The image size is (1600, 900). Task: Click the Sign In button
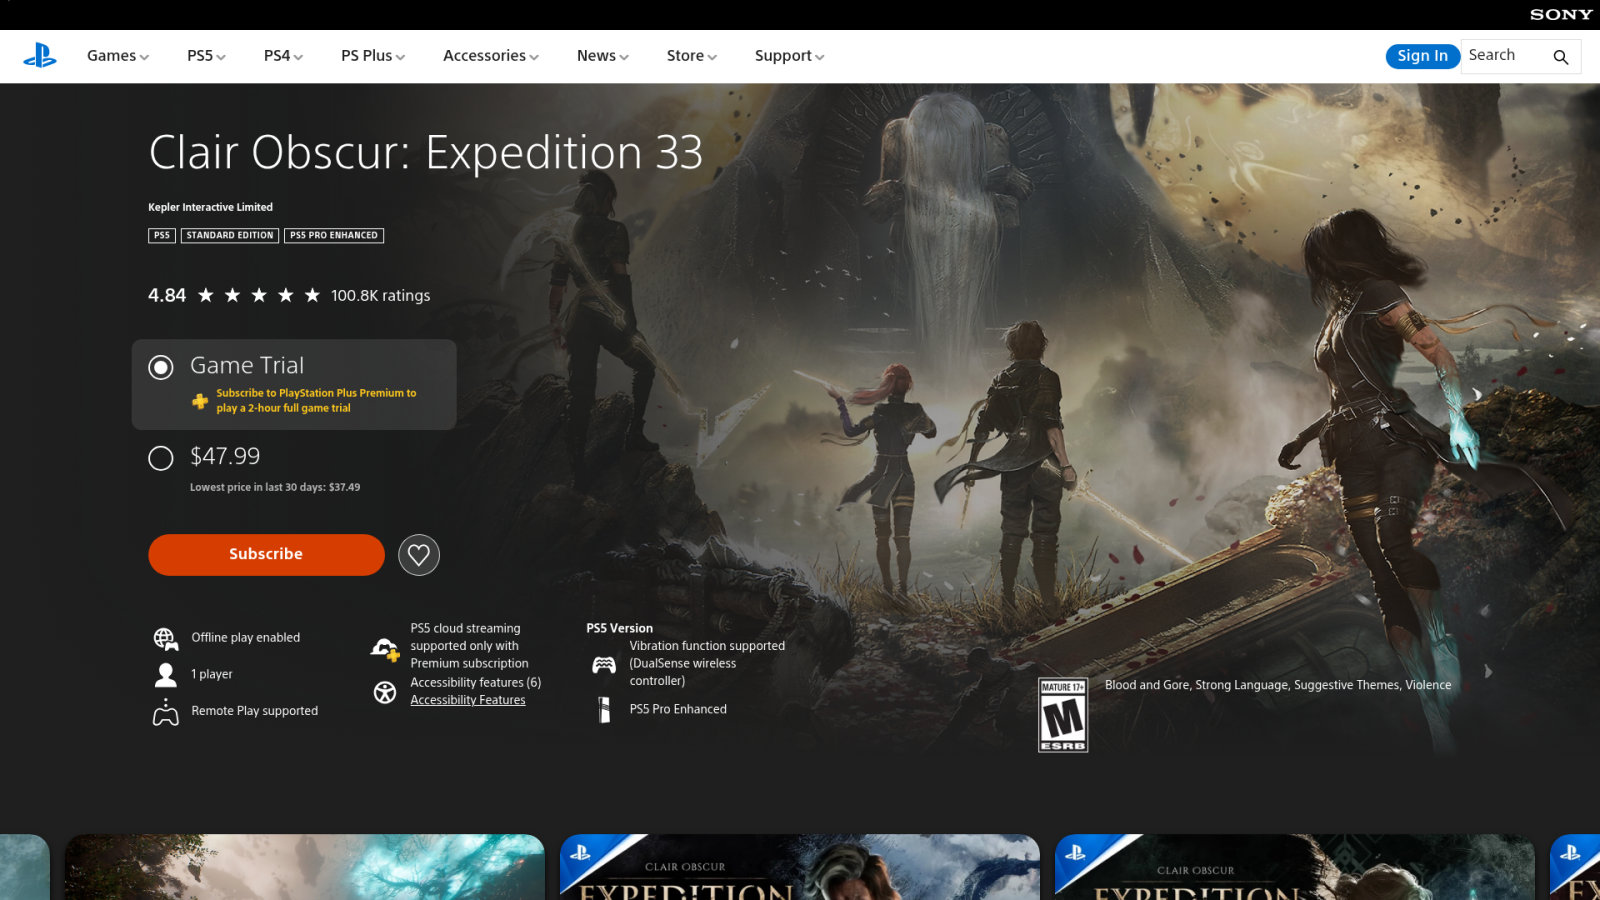point(1423,56)
